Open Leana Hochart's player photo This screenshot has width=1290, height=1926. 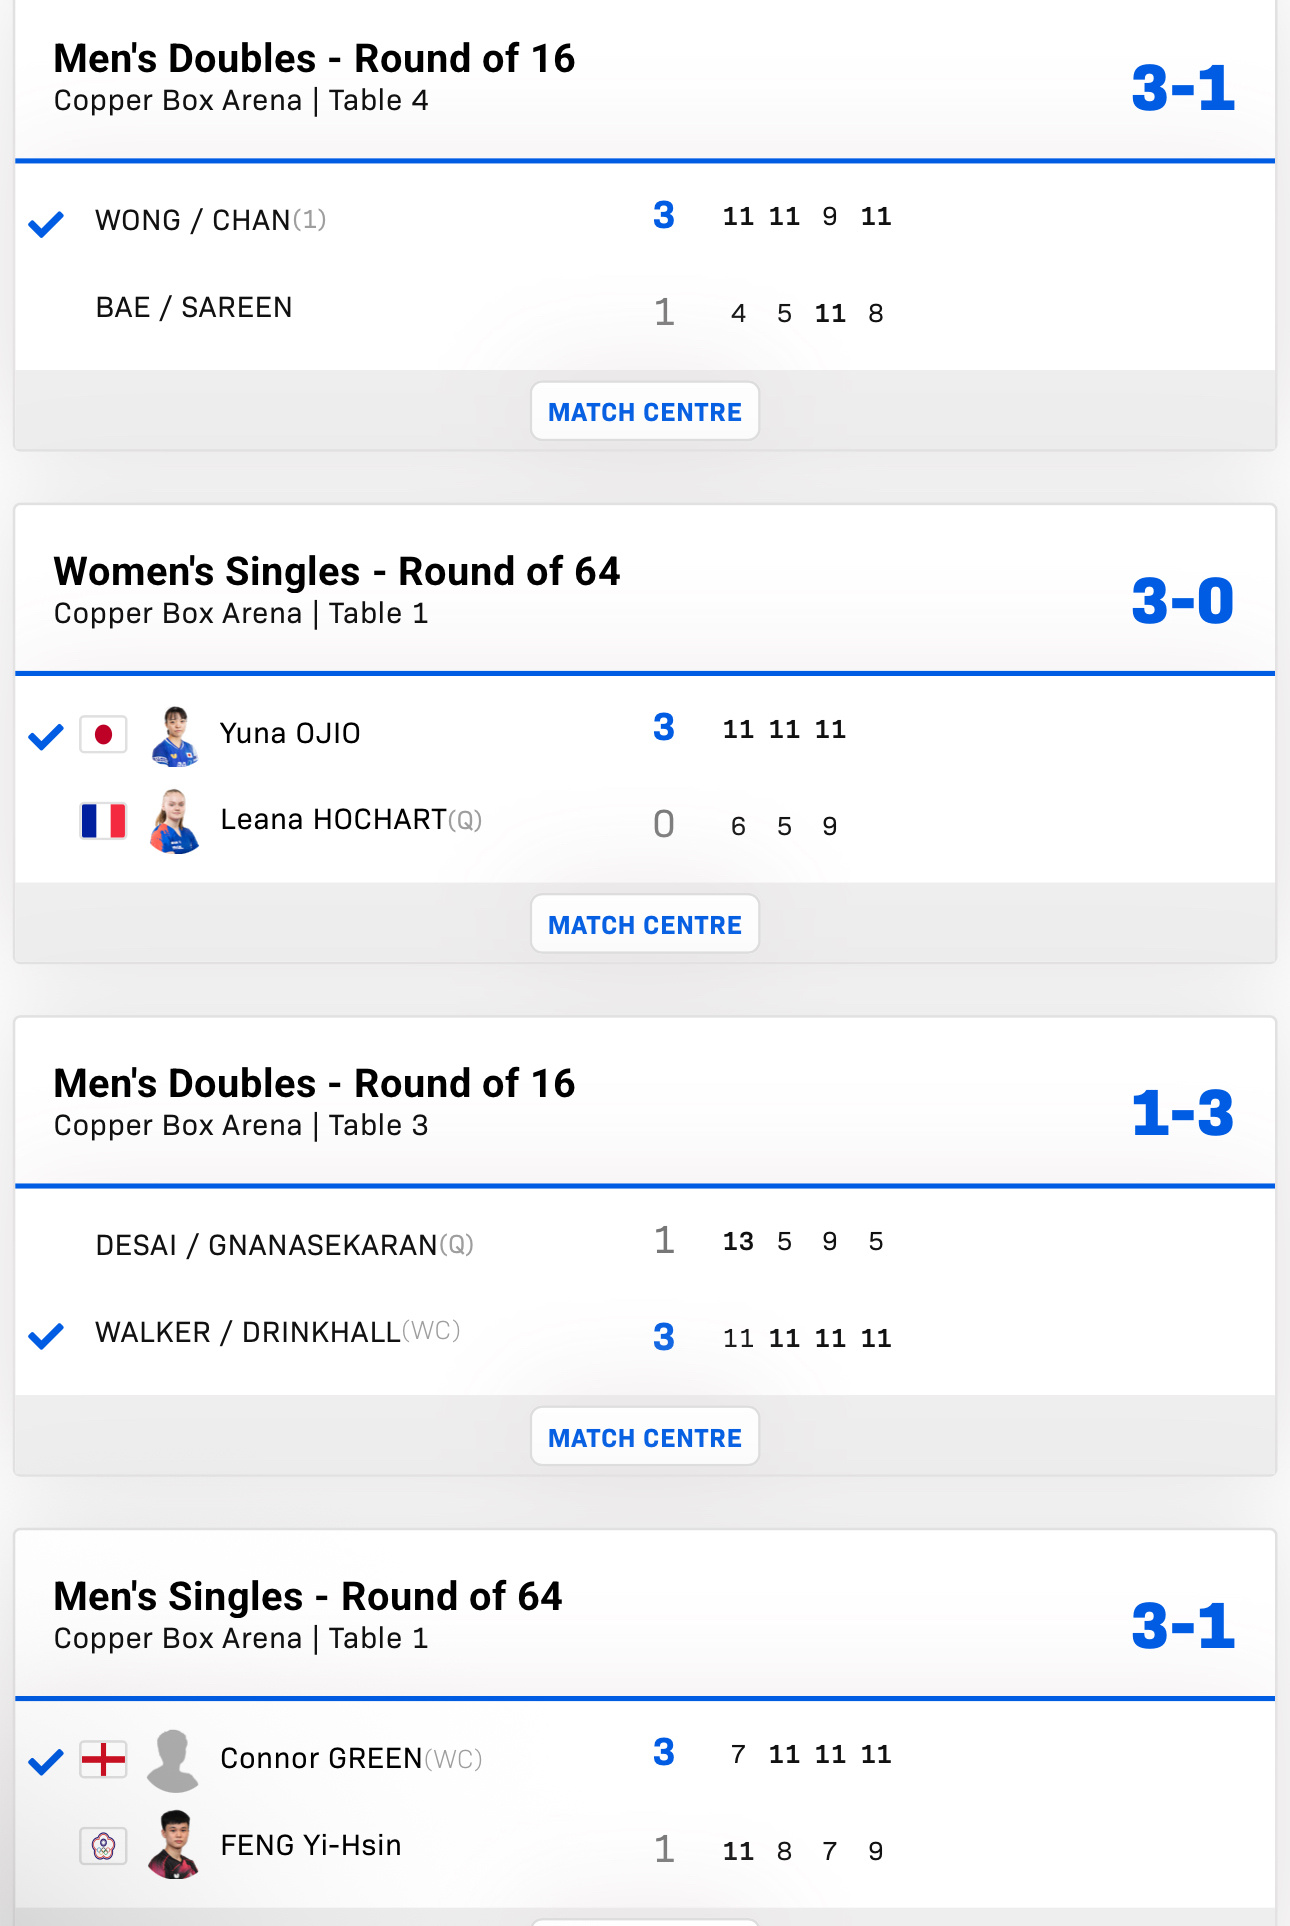pyautogui.click(x=175, y=821)
